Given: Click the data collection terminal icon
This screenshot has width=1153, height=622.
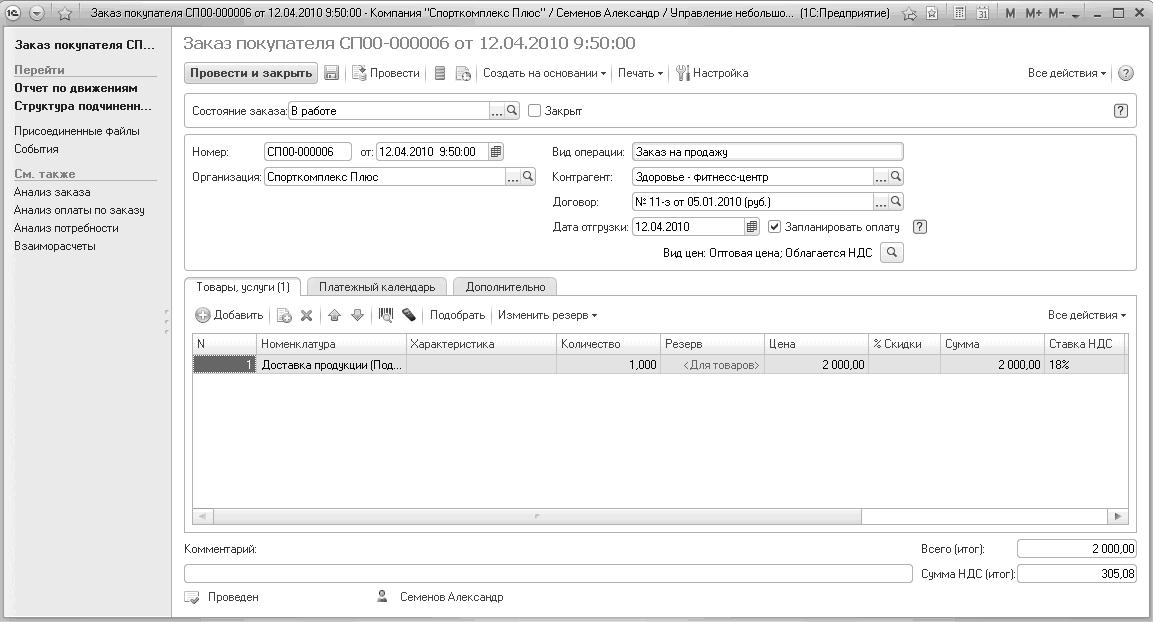Looking at the screenshot, I should click(409, 315).
